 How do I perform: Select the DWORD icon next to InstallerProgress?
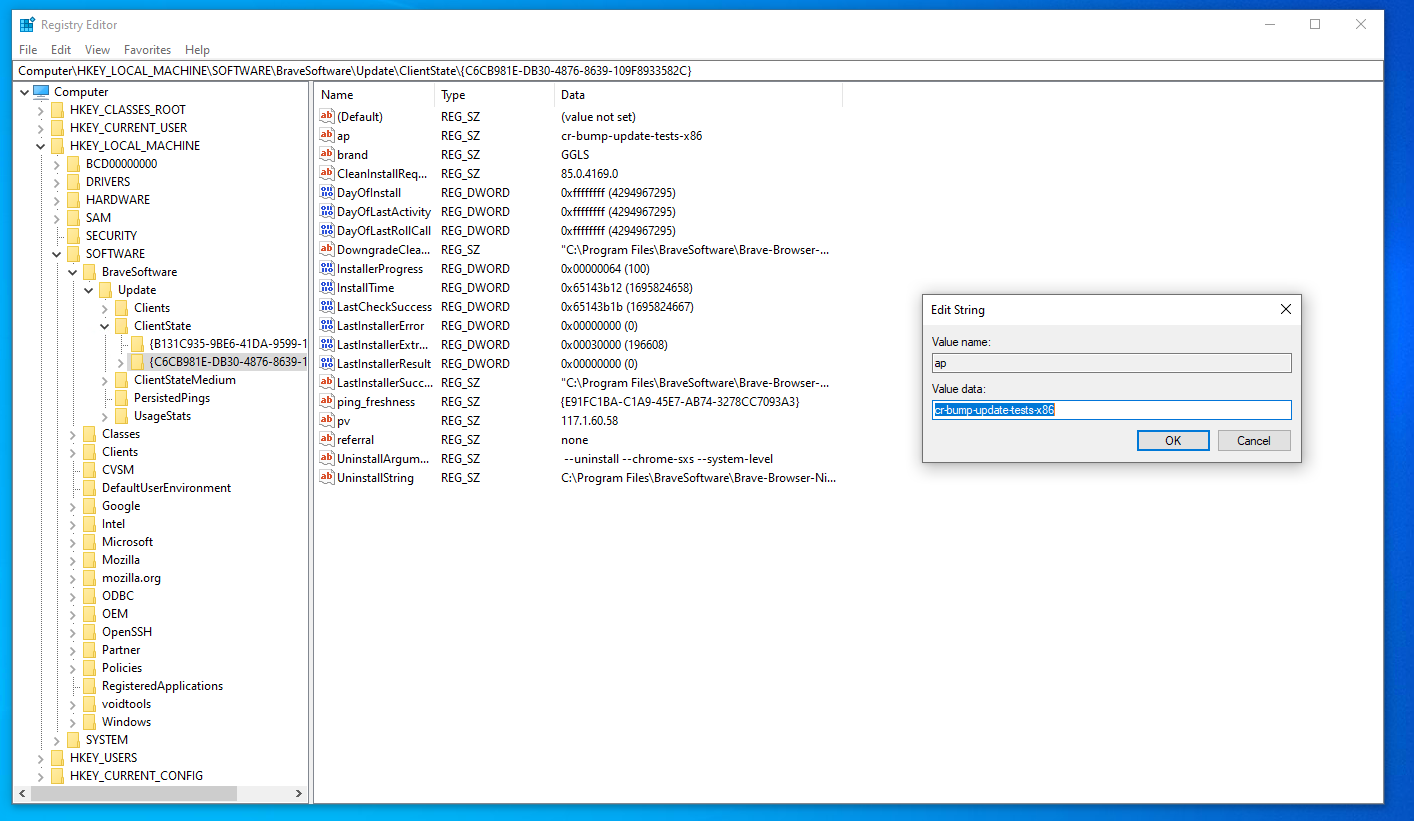[x=327, y=268]
